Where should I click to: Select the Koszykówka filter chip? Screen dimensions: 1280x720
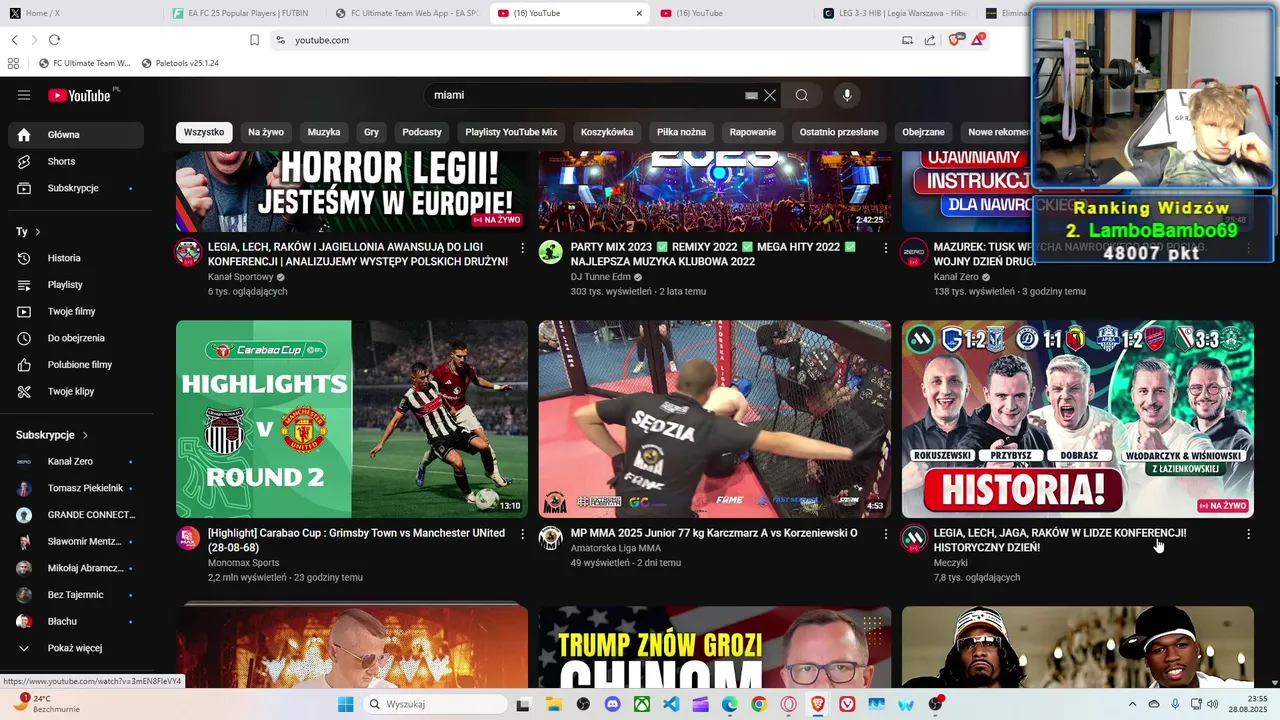(x=607, y=132)
